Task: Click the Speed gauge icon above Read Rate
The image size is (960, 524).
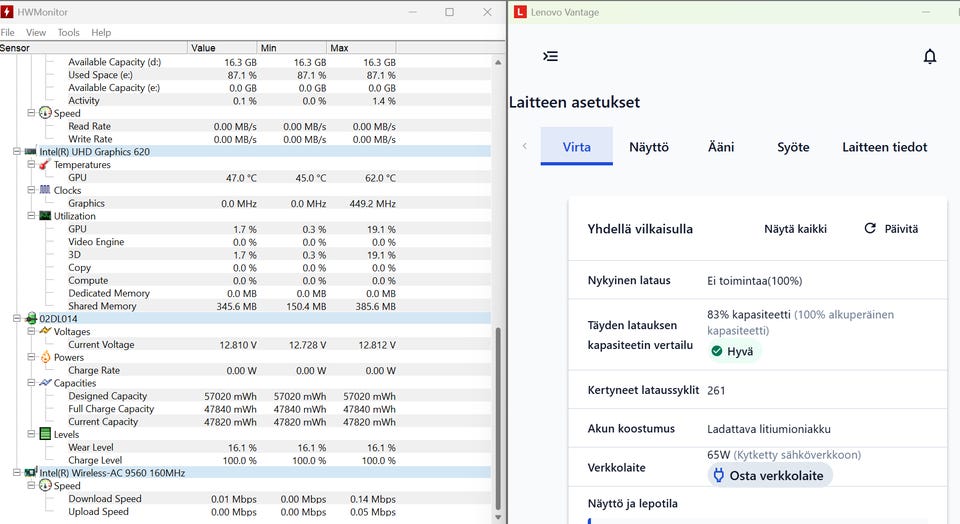Action: click(x=45, y=113)
